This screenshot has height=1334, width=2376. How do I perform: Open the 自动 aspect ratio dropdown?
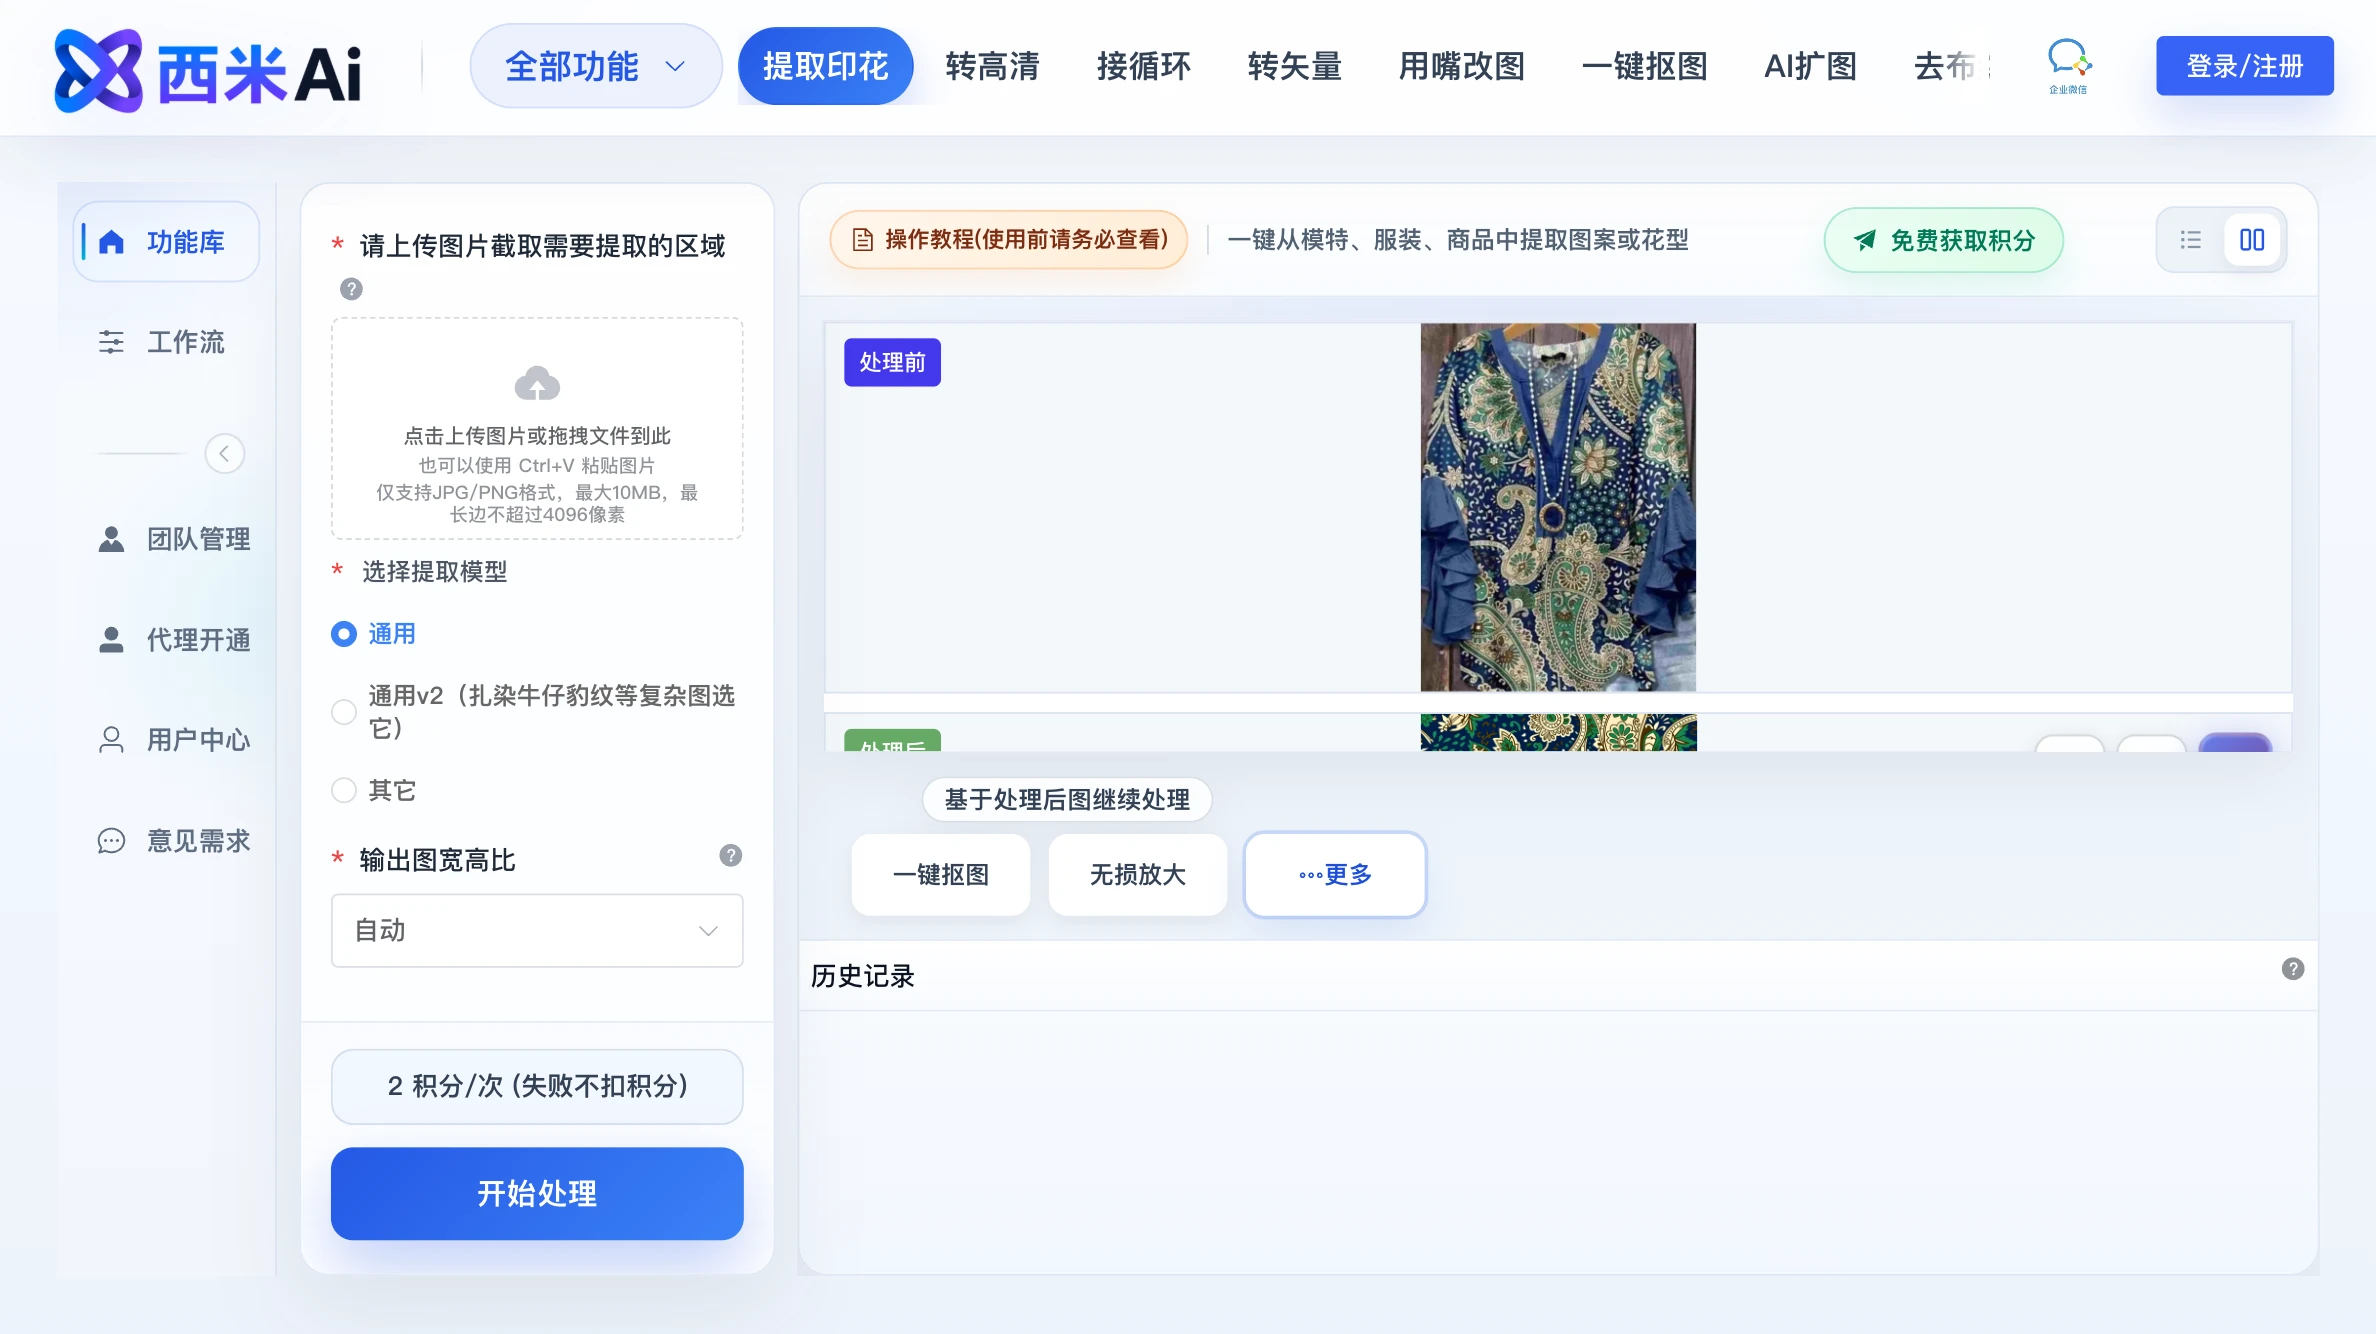[537, 931]
